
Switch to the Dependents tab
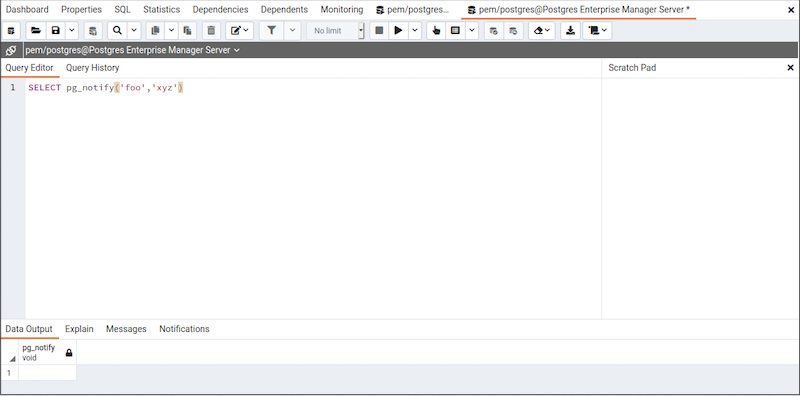pyautogui.click(x=284, y=9)
